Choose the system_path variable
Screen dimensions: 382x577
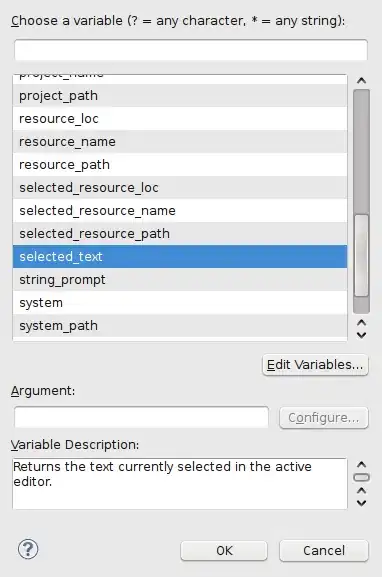180,326
